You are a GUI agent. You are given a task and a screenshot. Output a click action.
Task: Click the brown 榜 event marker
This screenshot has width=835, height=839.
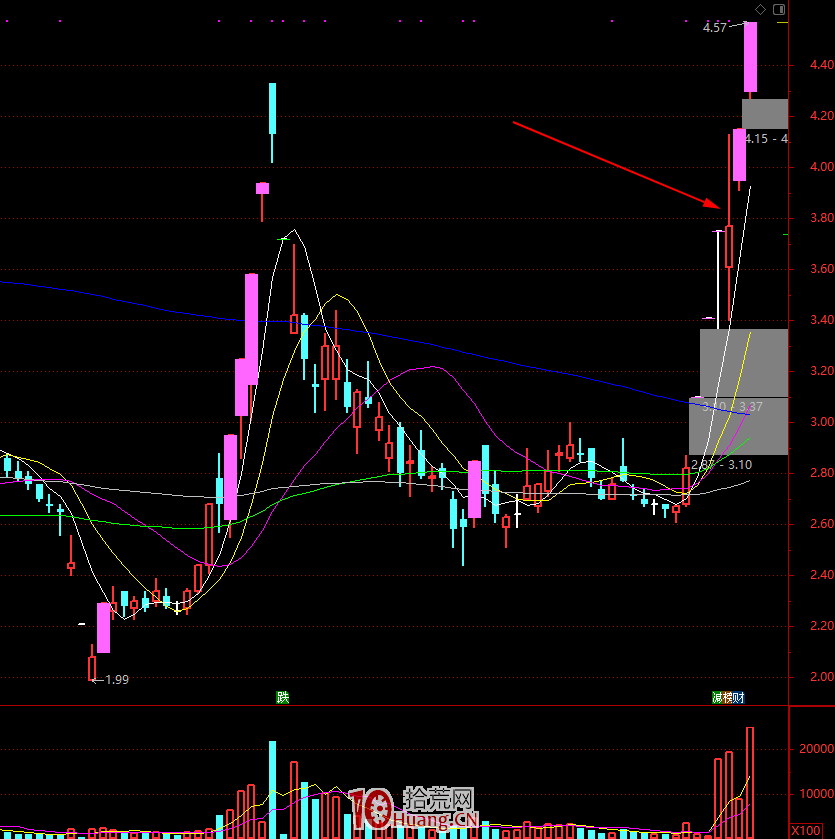pyautogui.click(x=728, y=697)
